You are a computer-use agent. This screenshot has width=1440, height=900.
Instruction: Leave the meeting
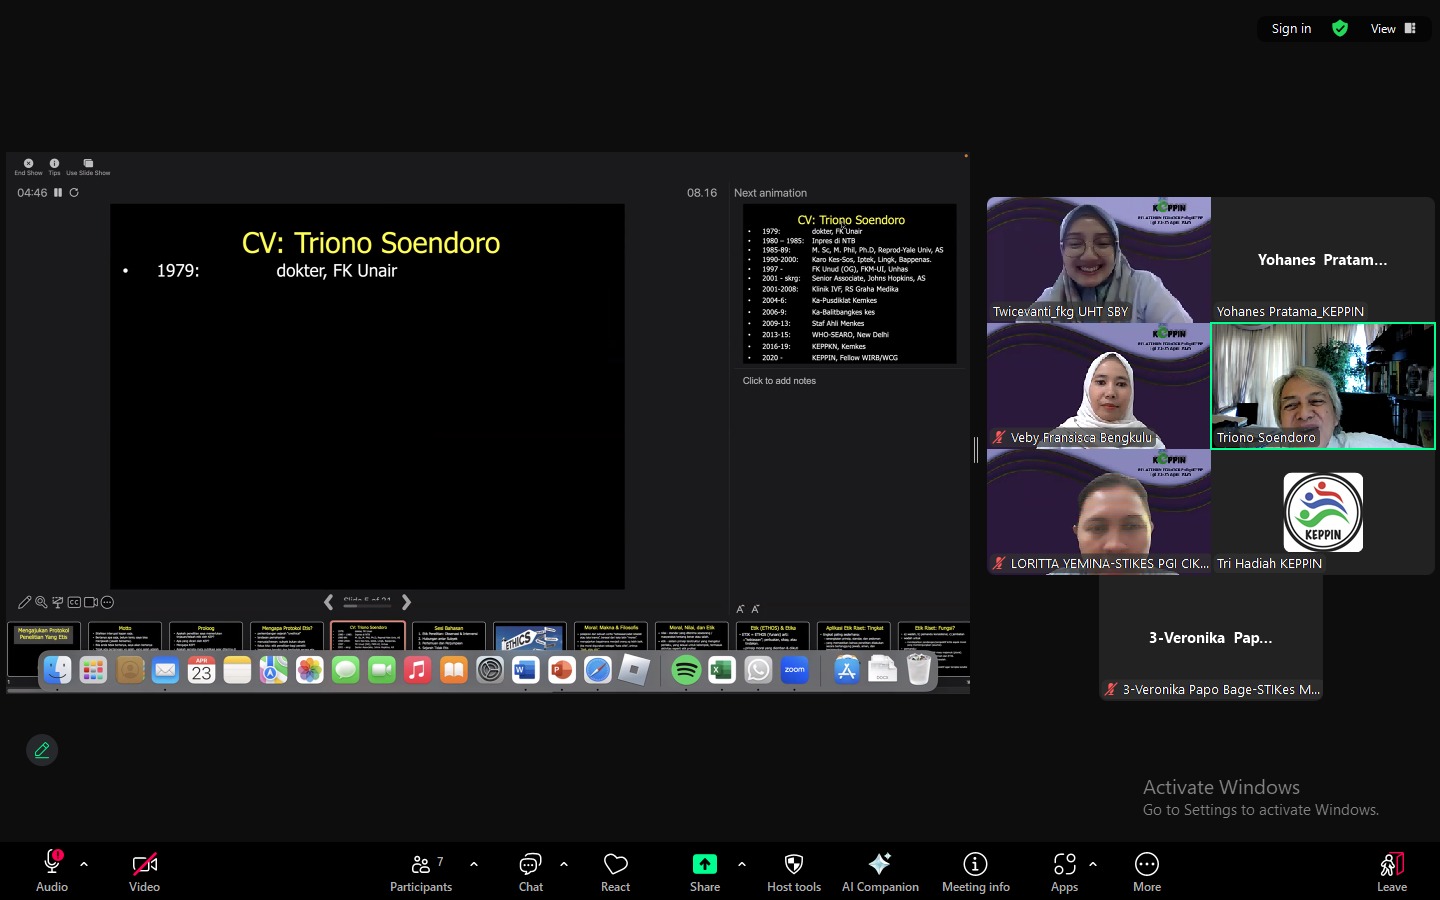point(1391,871)
